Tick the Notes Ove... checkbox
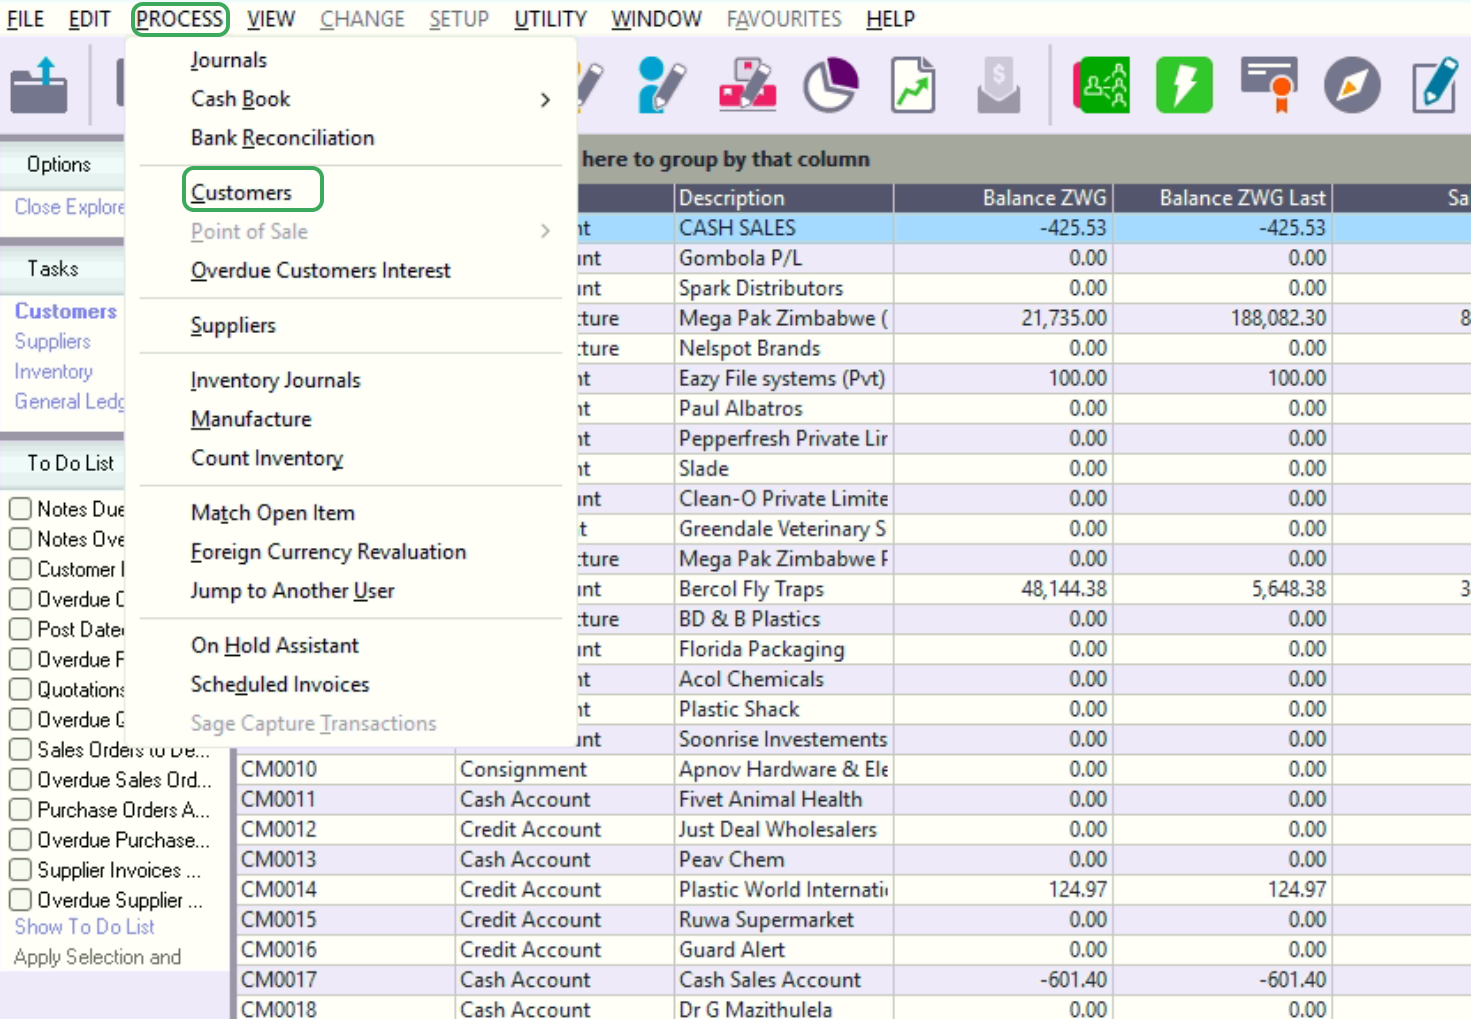 tap(20, 538)
